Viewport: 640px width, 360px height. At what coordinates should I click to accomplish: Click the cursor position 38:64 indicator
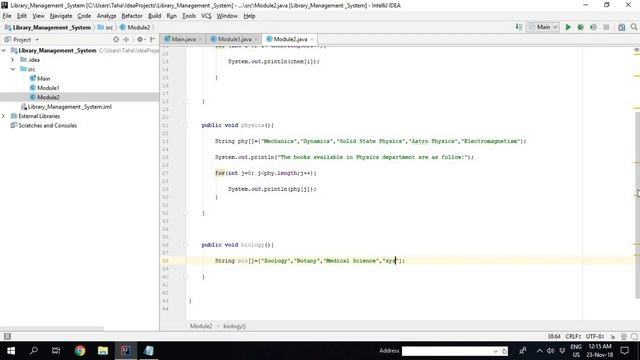554,336
